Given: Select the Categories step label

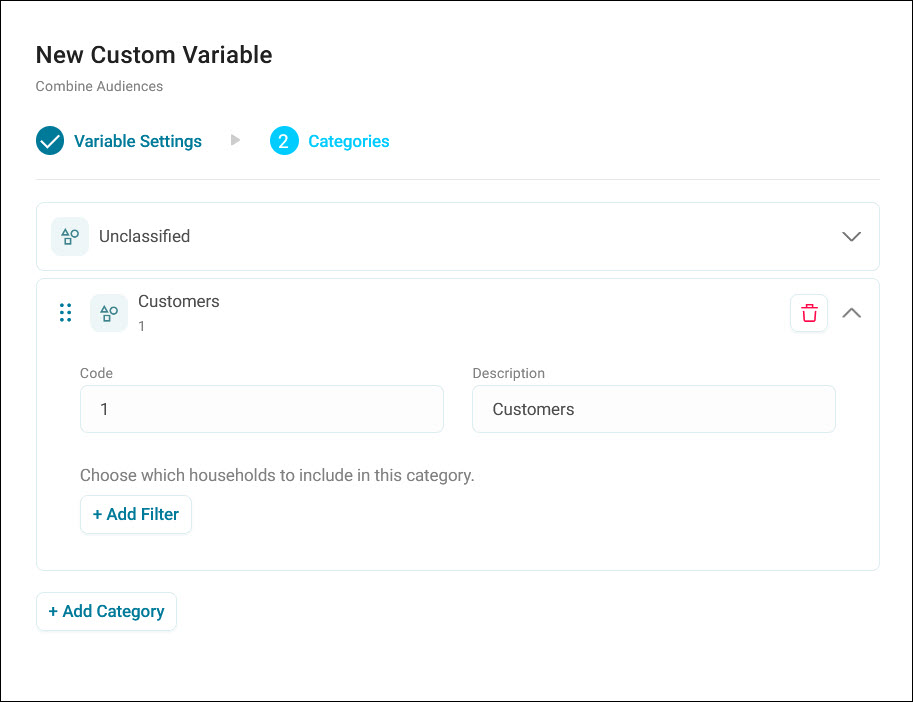Looking at the screenshot, I should pyautogui.click(x=349, y=141).
